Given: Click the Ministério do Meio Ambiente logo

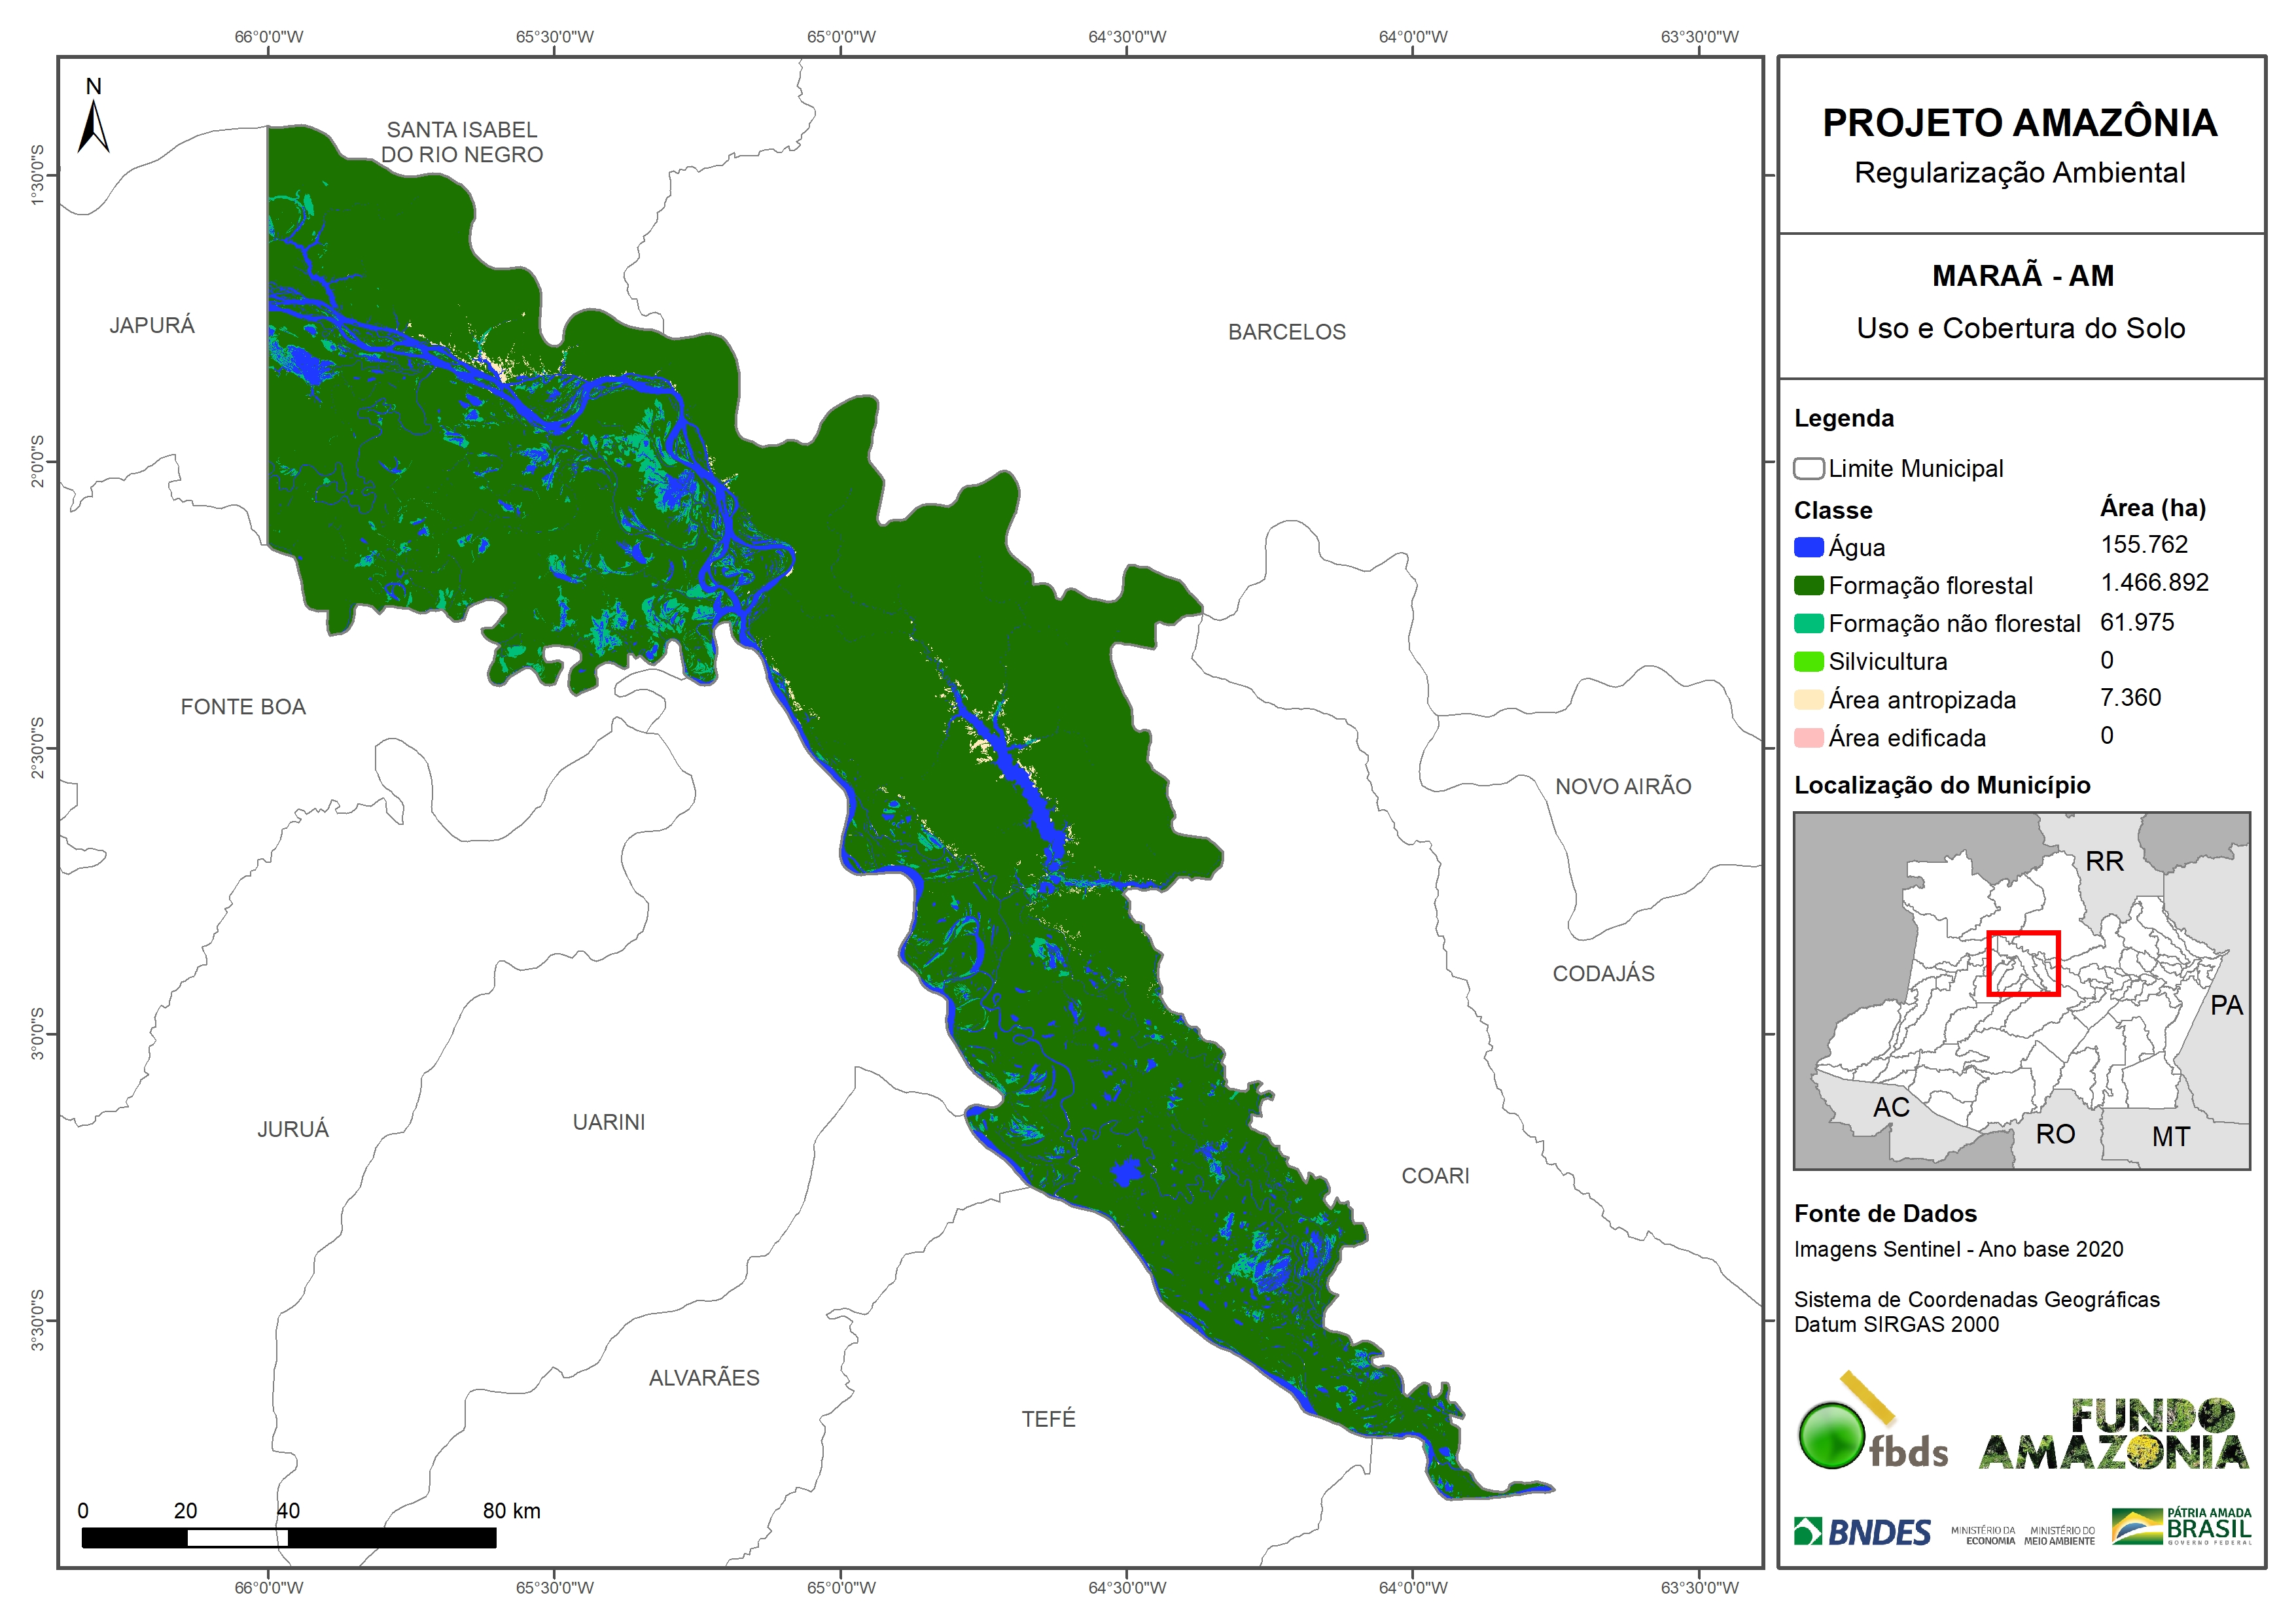Looking at the screenshot, I should tap(2059, 1535).
